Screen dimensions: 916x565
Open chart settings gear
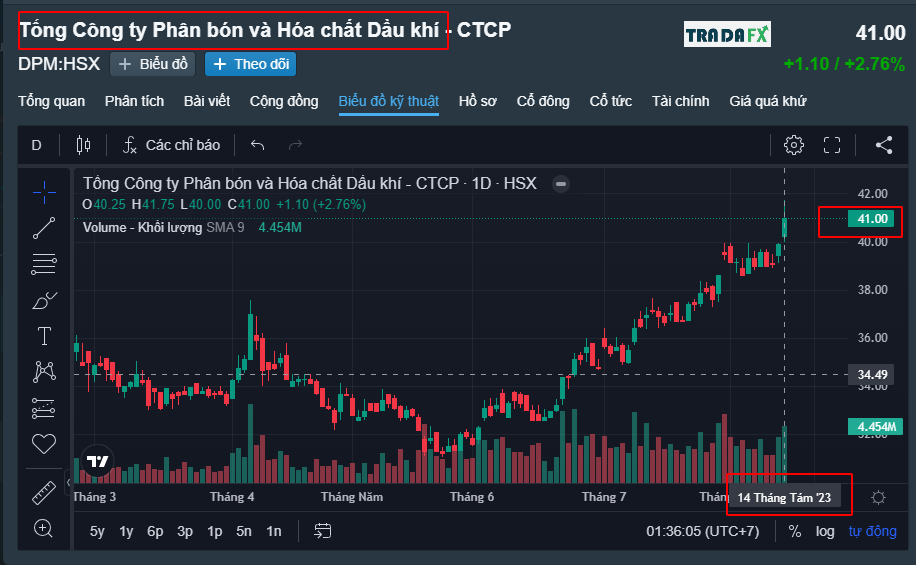click(x=794, y=145)
